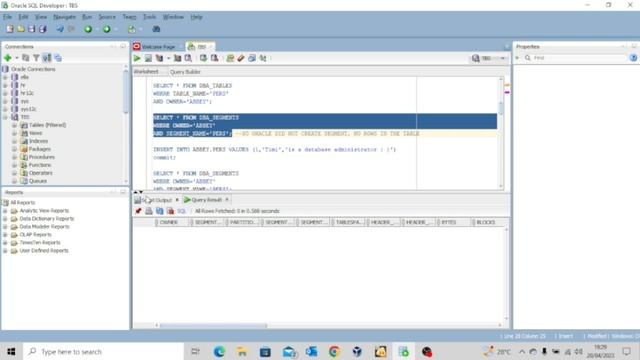Screen dimensions: 640x360
Task: Close the Query Result tab
Action: (227, 200)
